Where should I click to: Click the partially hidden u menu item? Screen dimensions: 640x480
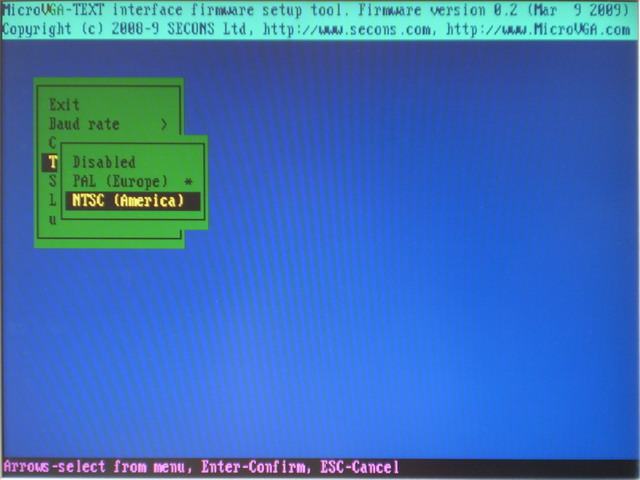(53, 220)
